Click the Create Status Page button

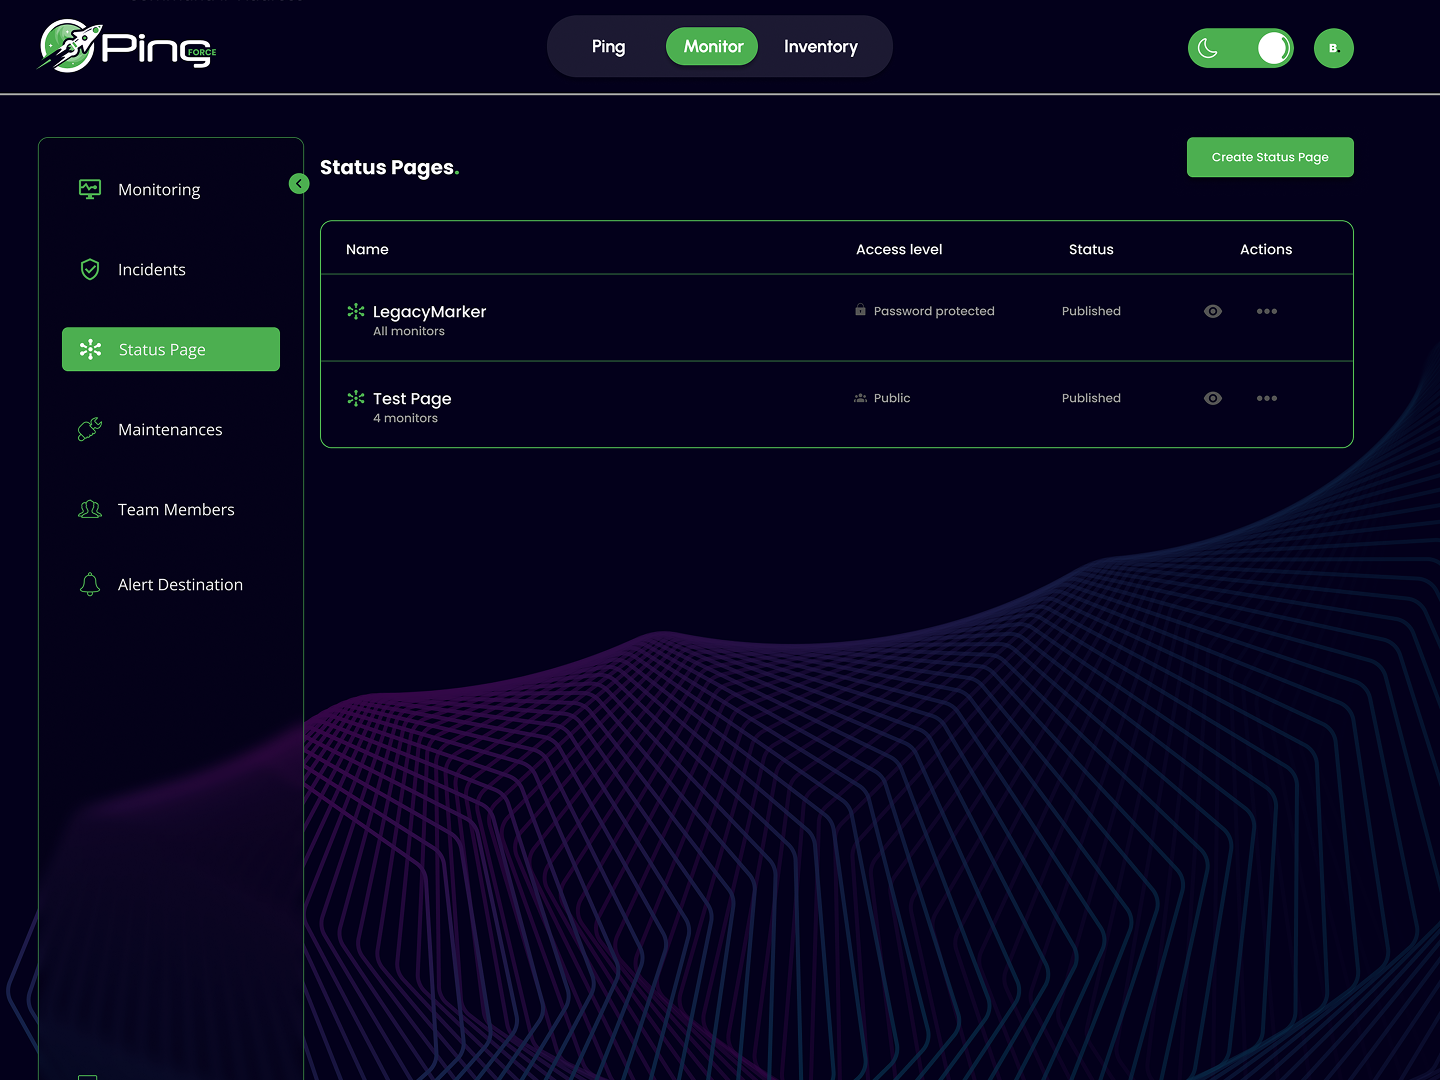coord(1270,157)
